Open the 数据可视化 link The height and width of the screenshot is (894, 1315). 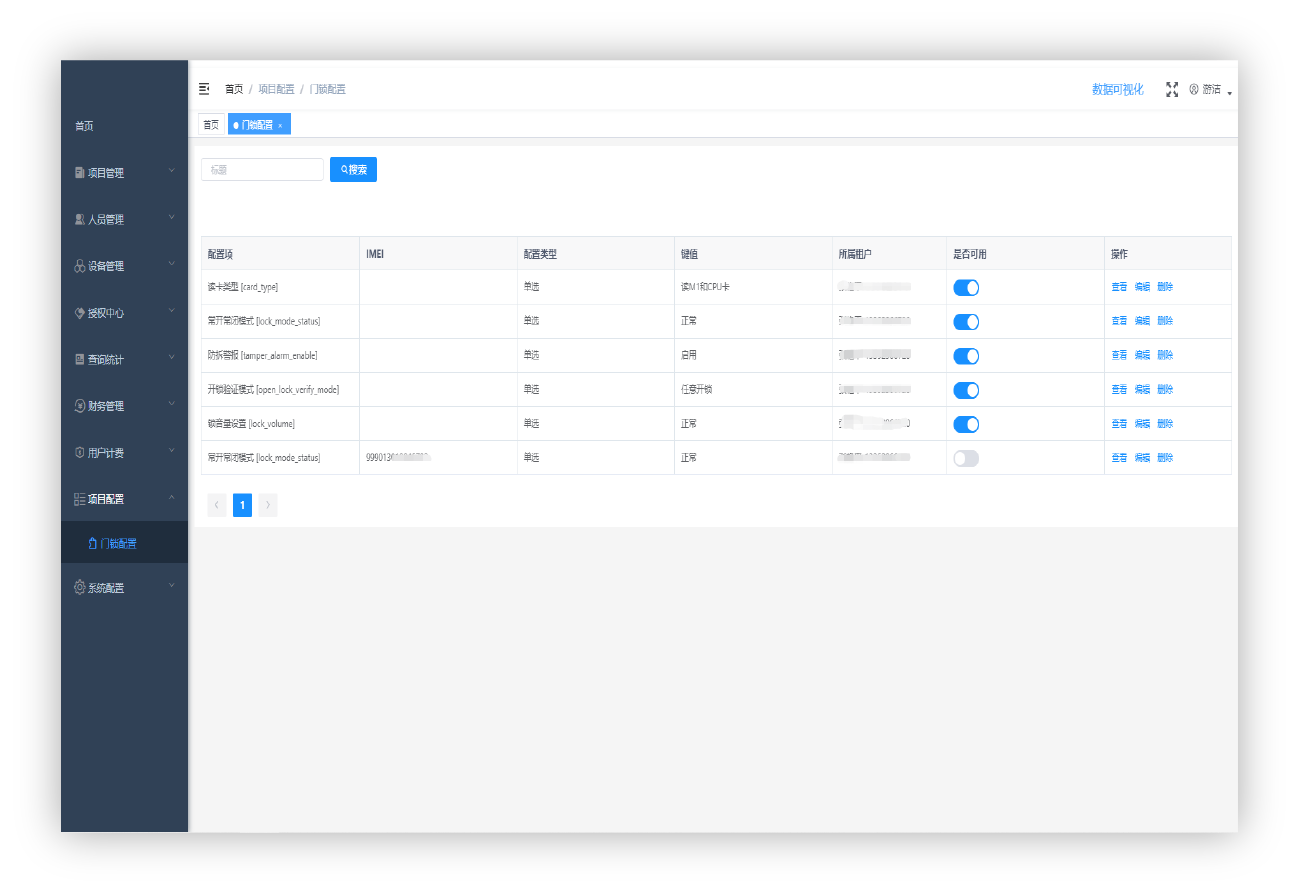tap(1117, 90)
